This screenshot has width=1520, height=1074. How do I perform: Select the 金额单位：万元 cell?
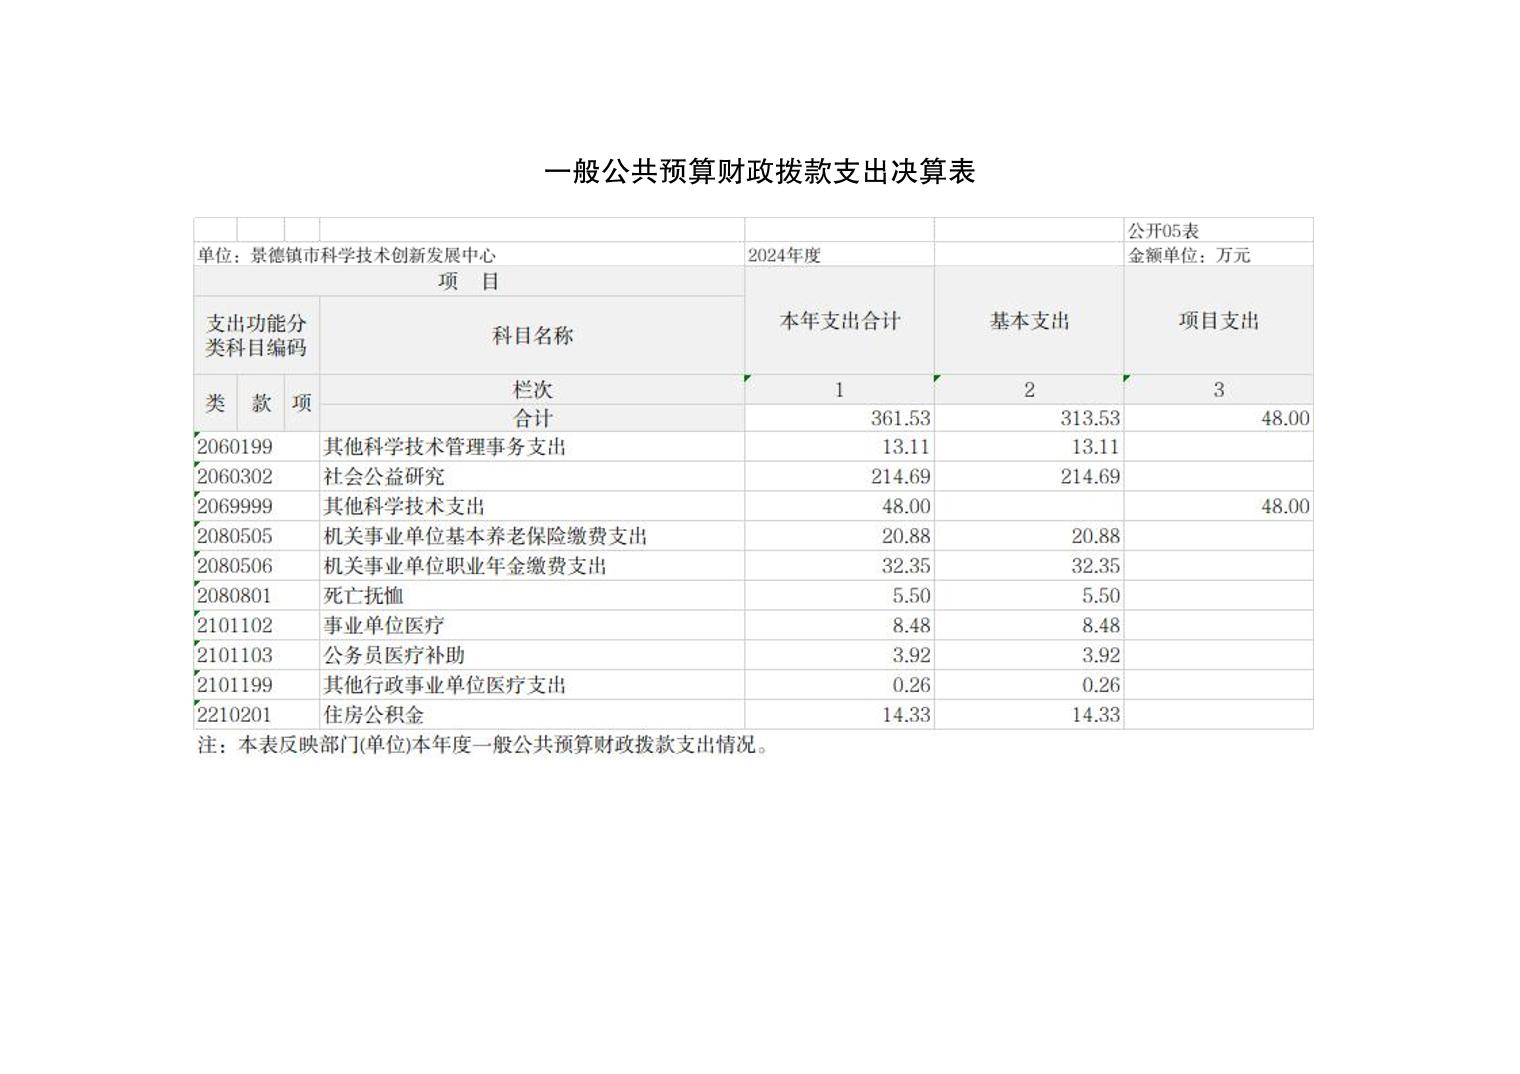pos(1189,255)
